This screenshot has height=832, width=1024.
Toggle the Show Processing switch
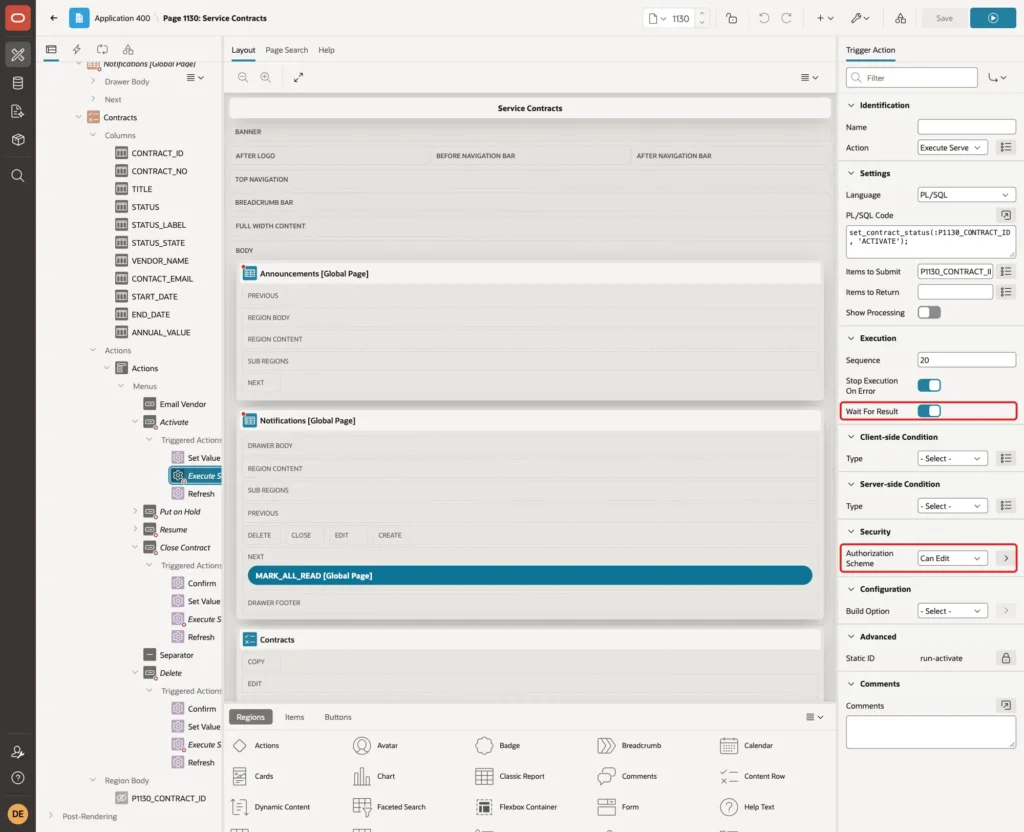tap(929, 313)
